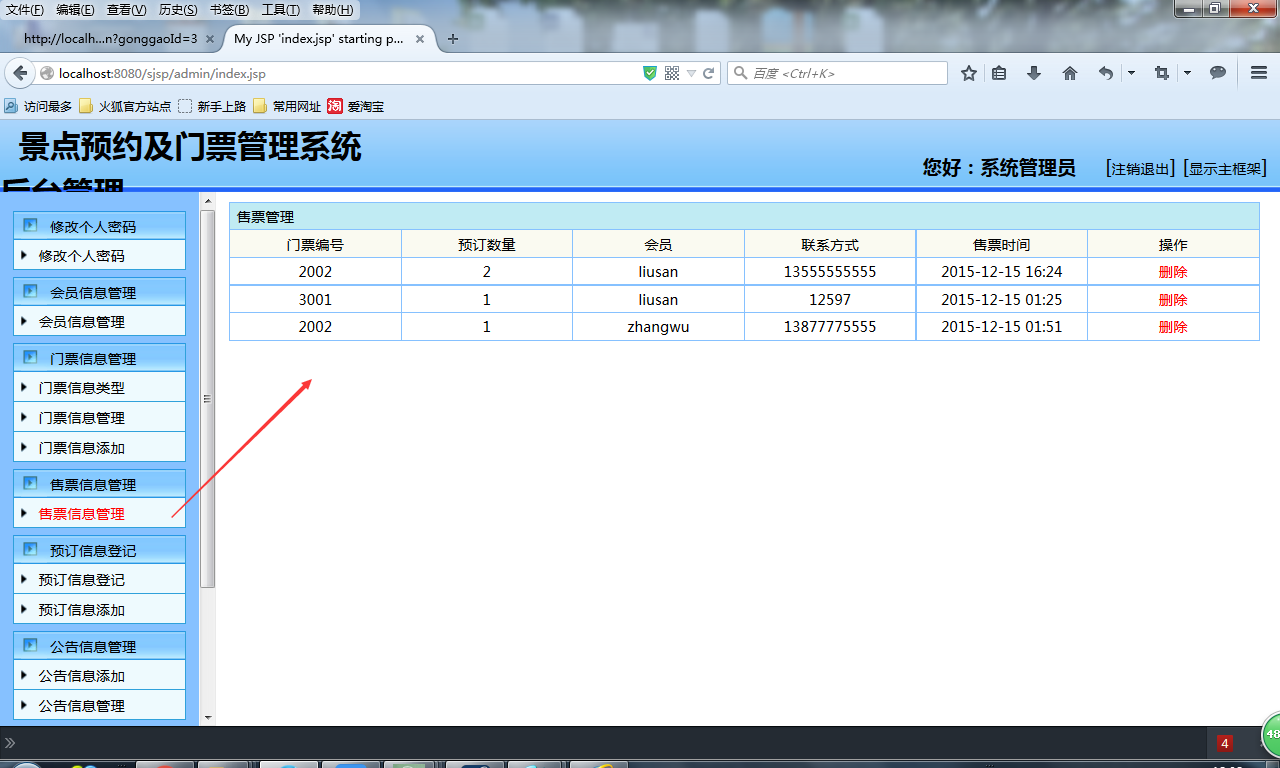Open a new tab with plus button
1280x768 pixels.
click(453, 39)
